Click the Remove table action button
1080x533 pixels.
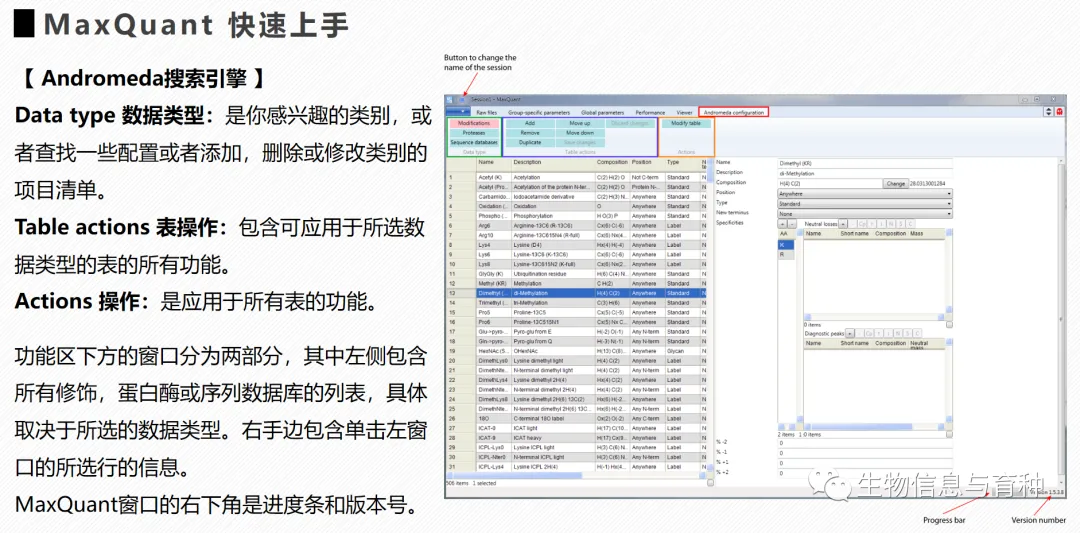coord(530,133)
